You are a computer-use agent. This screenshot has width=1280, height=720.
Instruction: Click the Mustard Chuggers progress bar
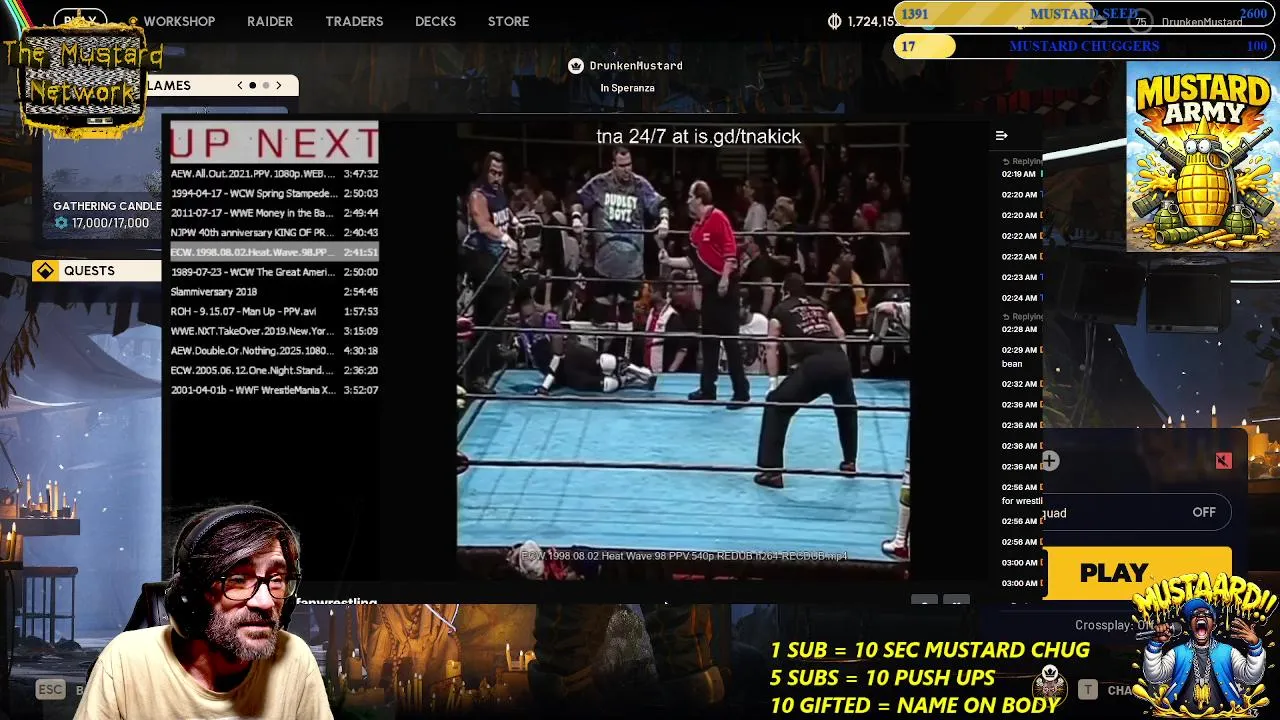1084,46
